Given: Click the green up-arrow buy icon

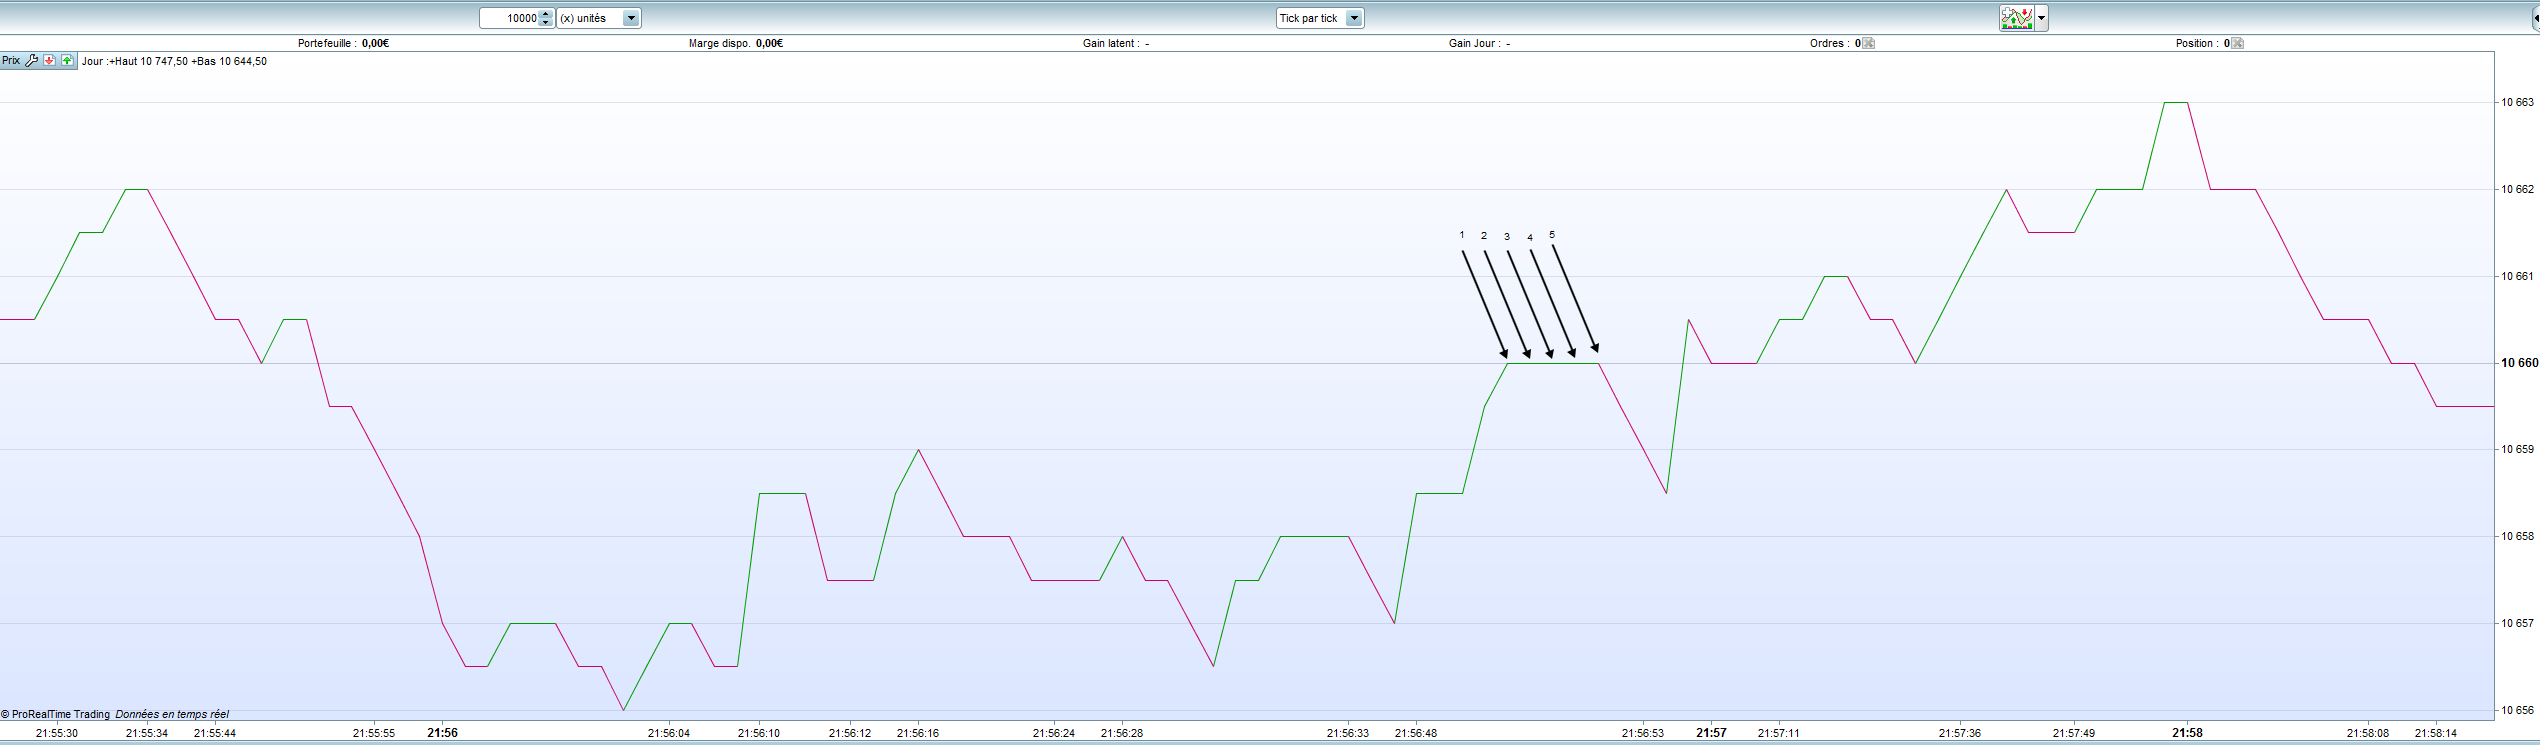Looking at the screenshot, I should point(67,61).
